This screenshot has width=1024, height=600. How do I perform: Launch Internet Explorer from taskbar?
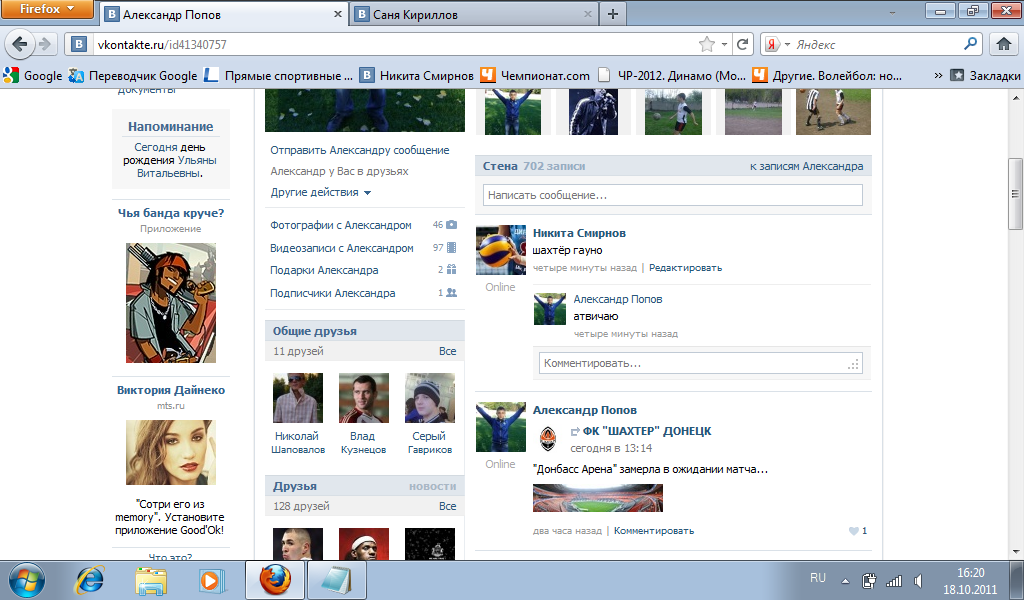89,580
